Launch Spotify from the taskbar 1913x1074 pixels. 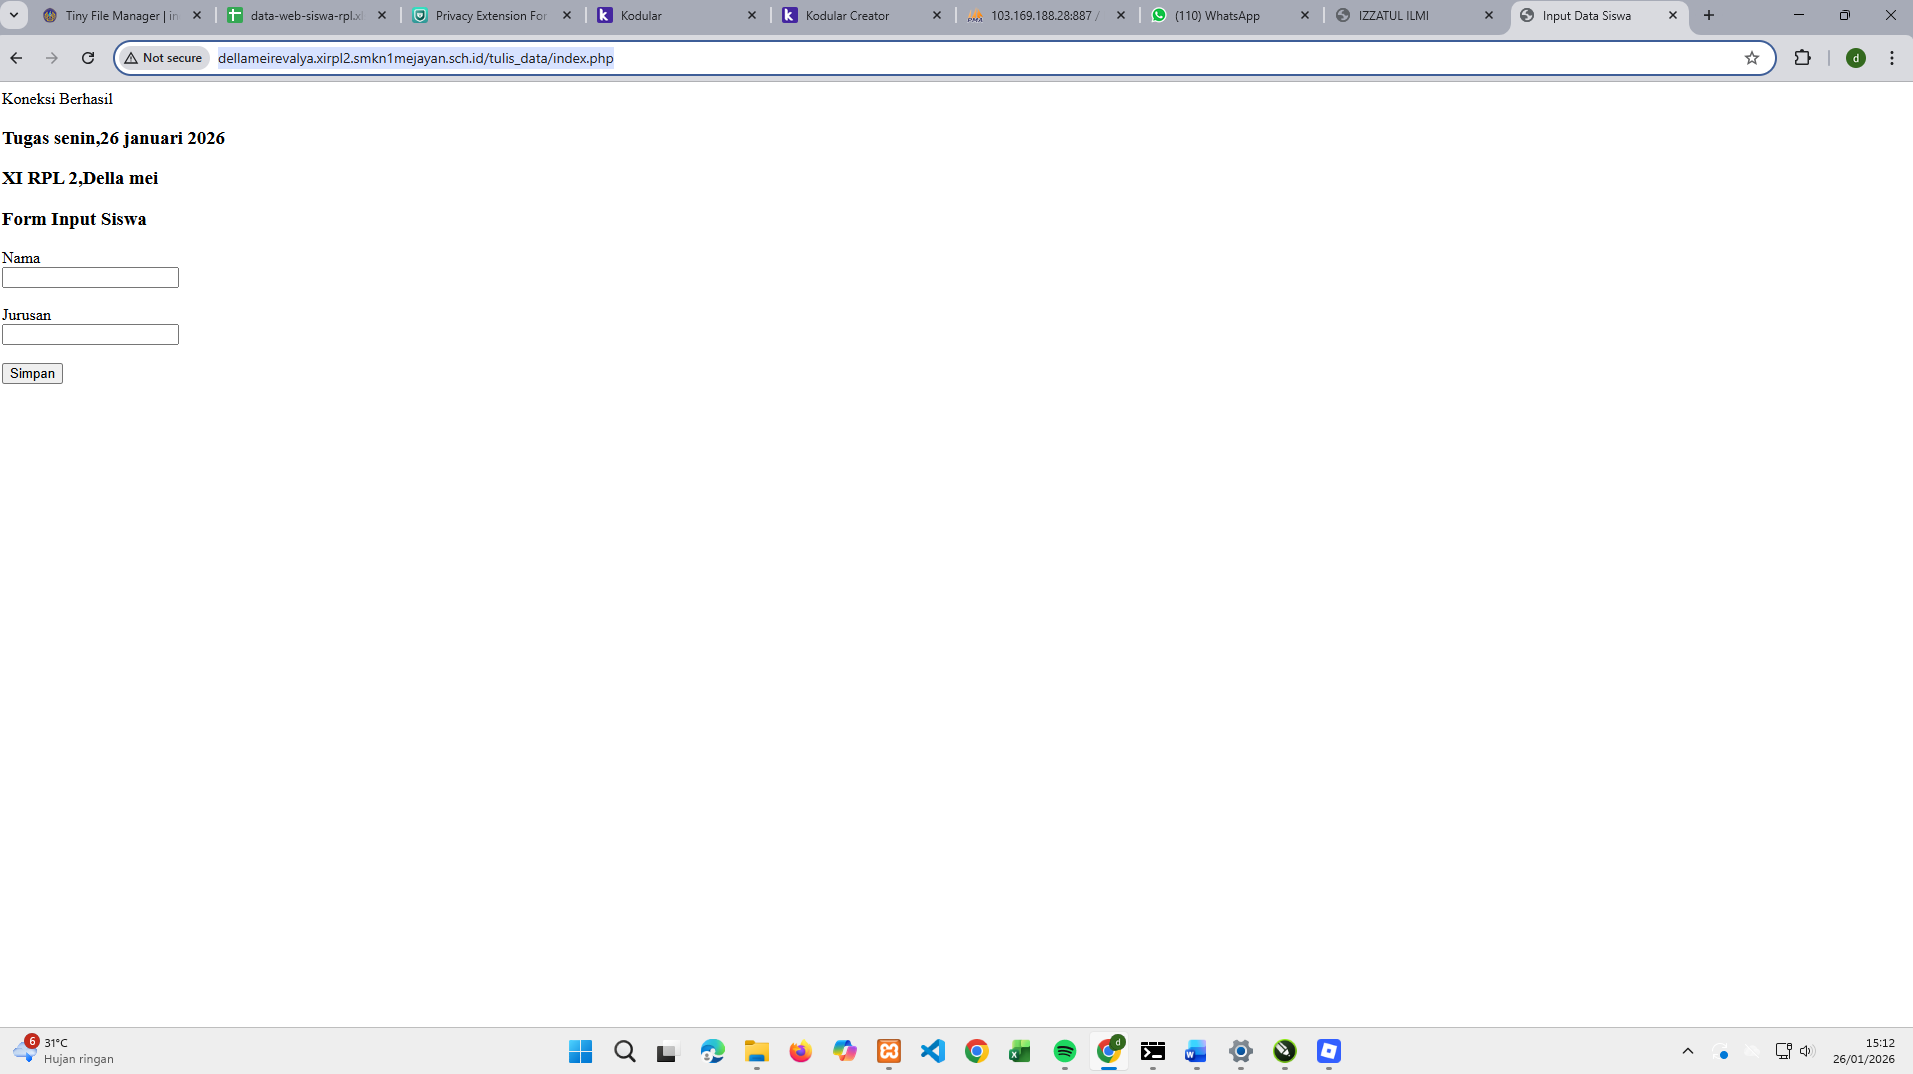point(1064,1051)
